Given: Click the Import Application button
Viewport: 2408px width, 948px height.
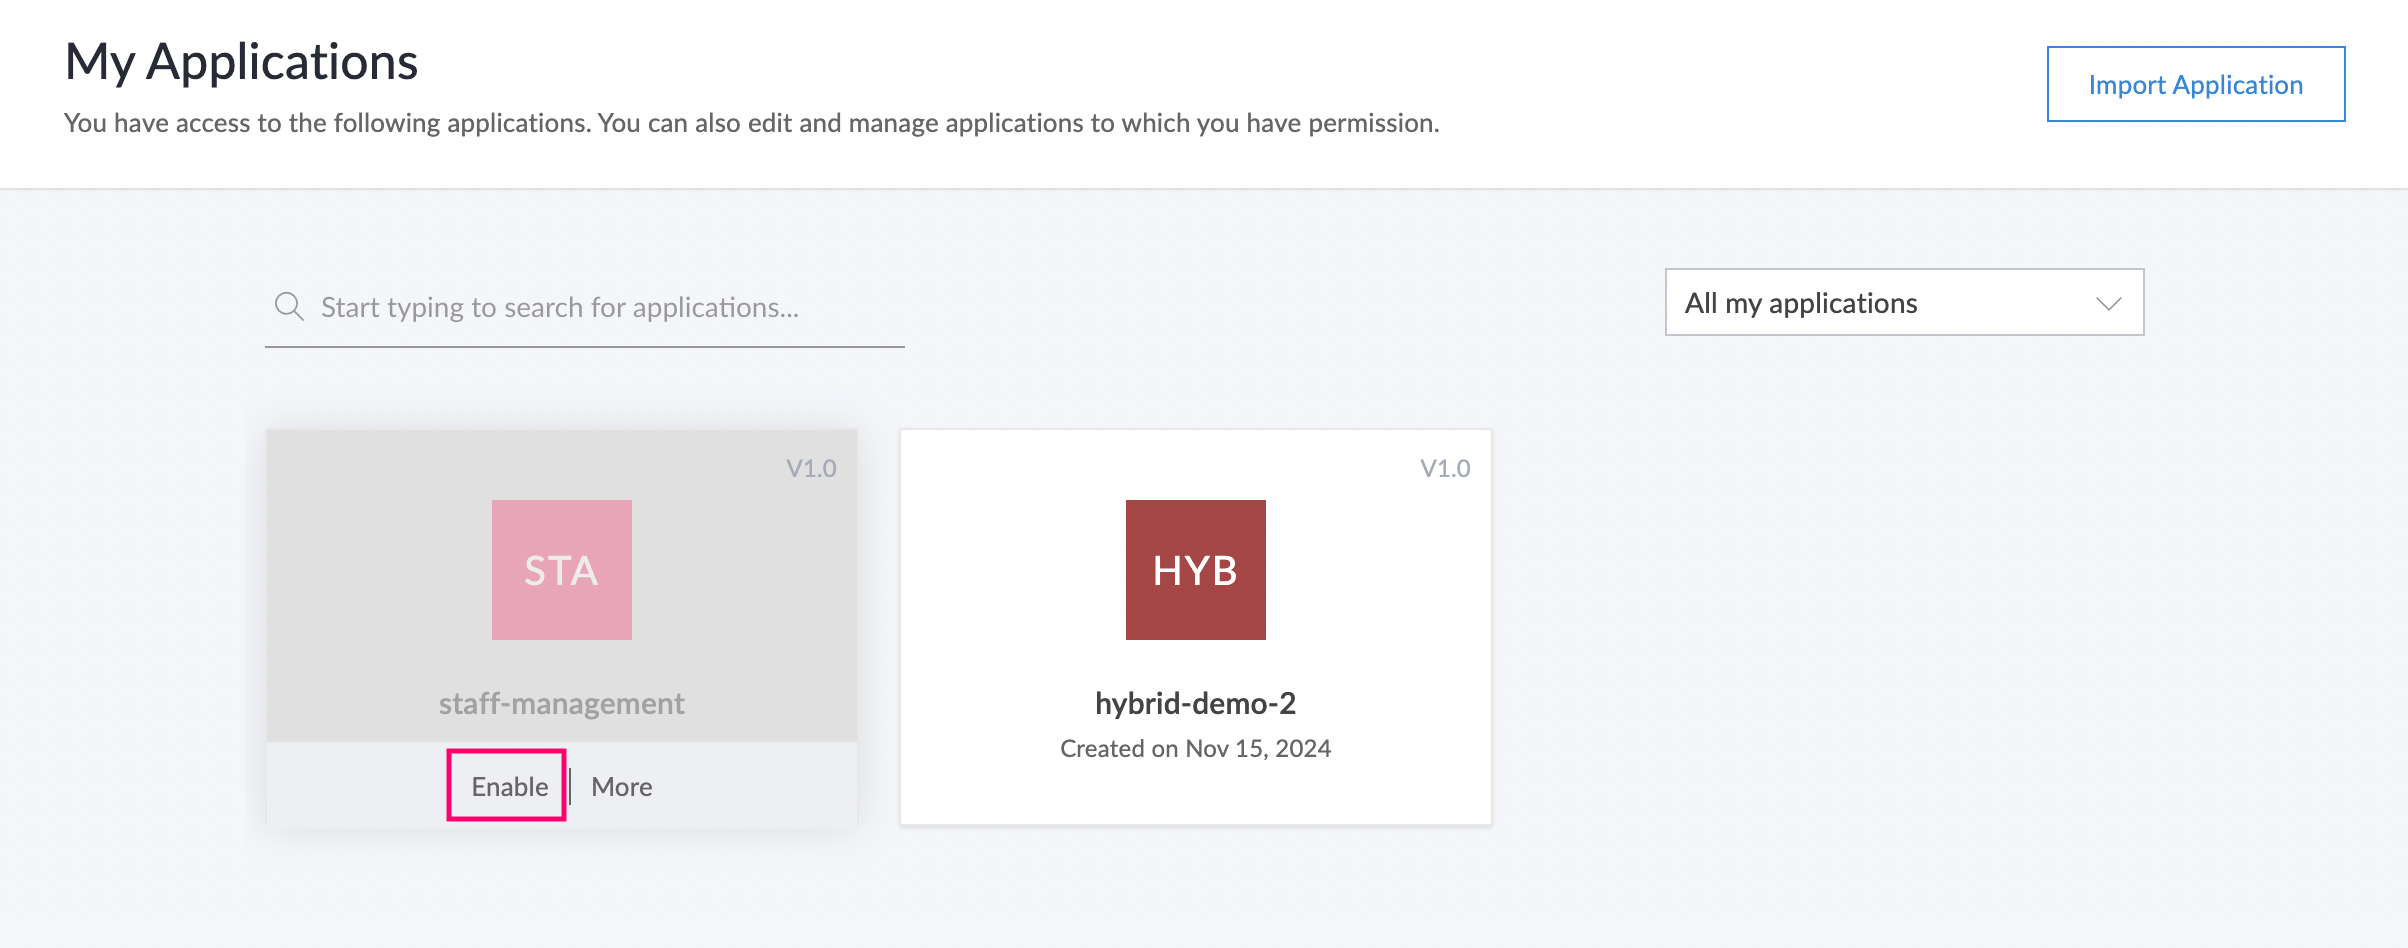Looking at the screenshot, I should pyautogui.click(x=2195, y=85).
